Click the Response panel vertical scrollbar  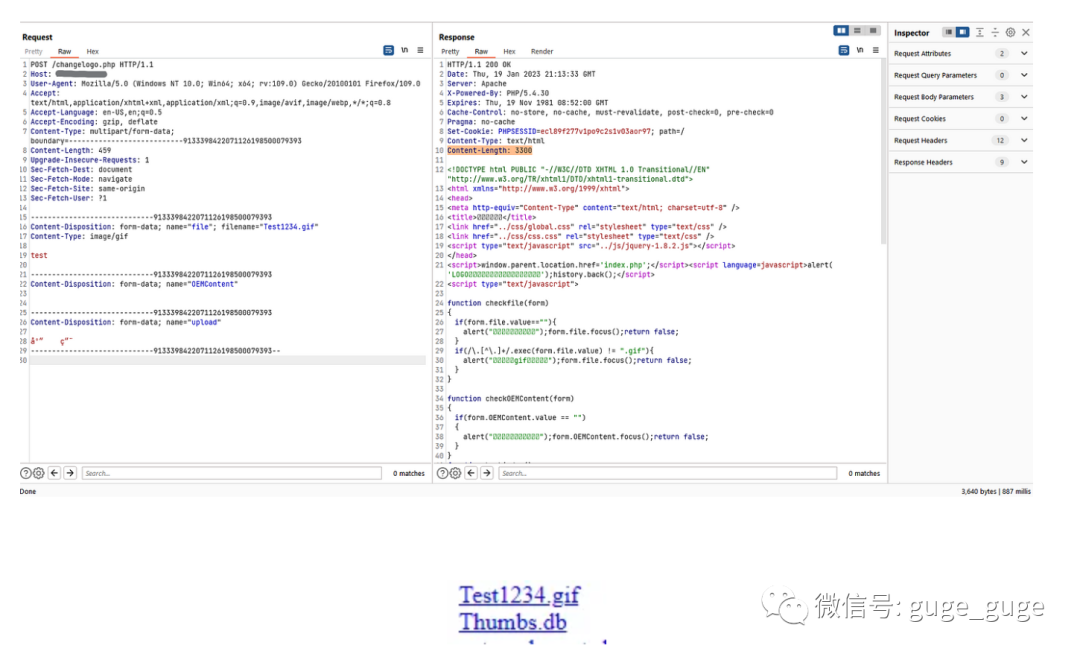click(884, 152)
